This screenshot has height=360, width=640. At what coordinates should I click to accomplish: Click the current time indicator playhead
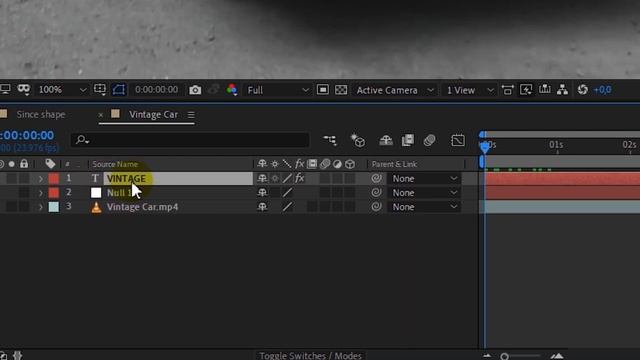pyautogui.click(x=484, y=147)
